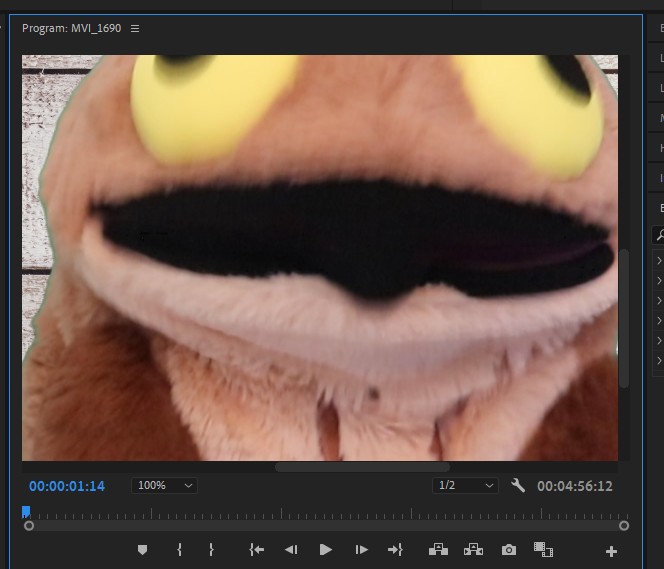
Task: Click the current timecode 00:00:01:14
Action: point(67,486)
